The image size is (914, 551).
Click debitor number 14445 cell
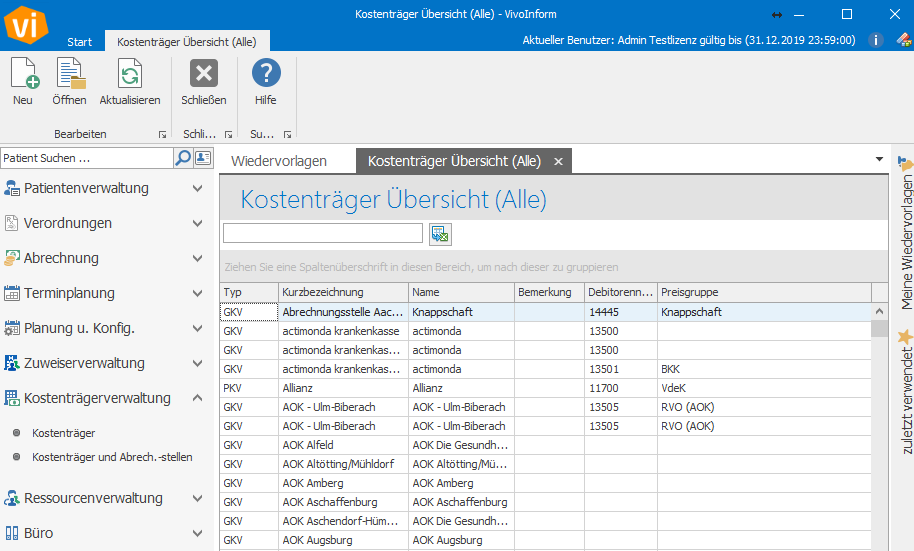pos(621,312)
